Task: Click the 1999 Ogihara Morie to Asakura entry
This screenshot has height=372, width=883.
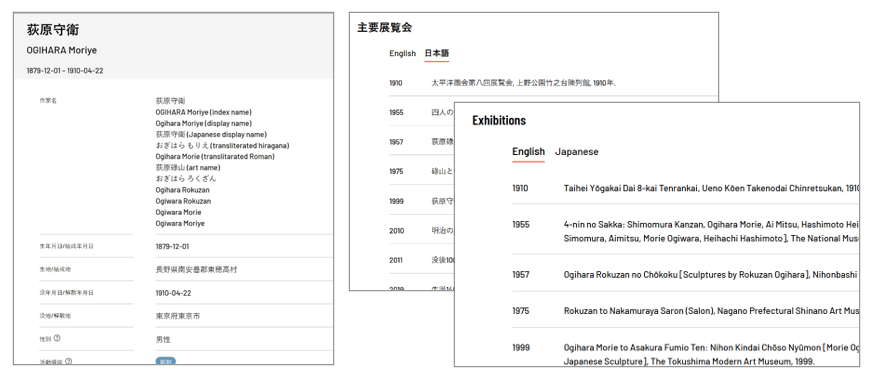Action: click(685, 354)
